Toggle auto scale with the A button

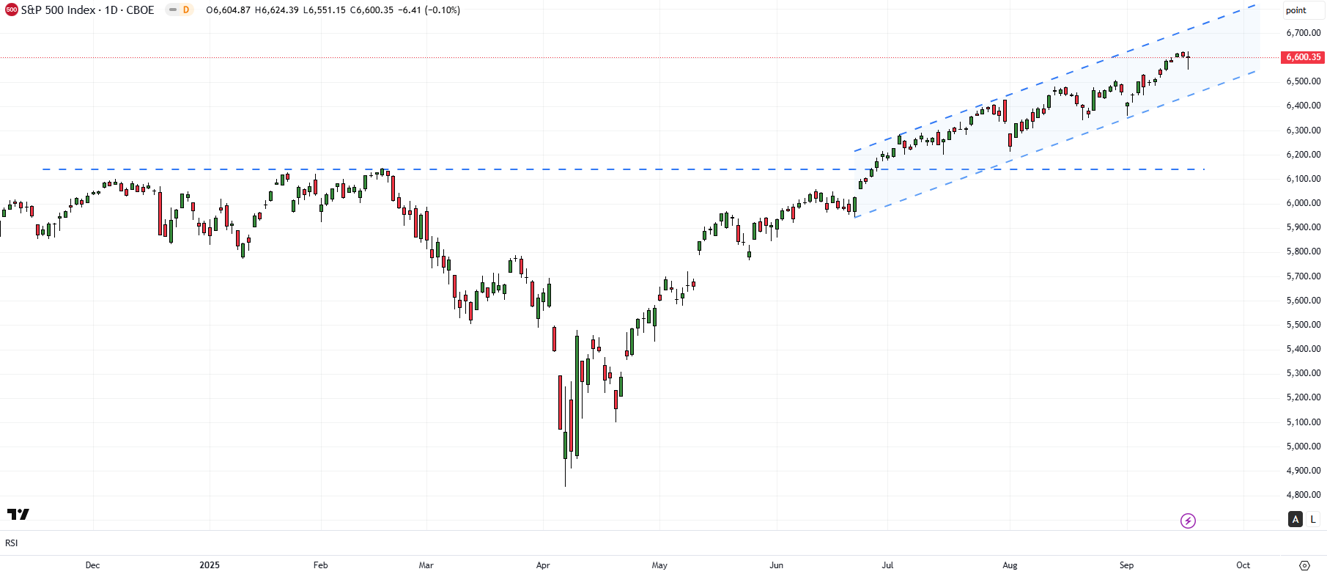tap(1295, 519)
